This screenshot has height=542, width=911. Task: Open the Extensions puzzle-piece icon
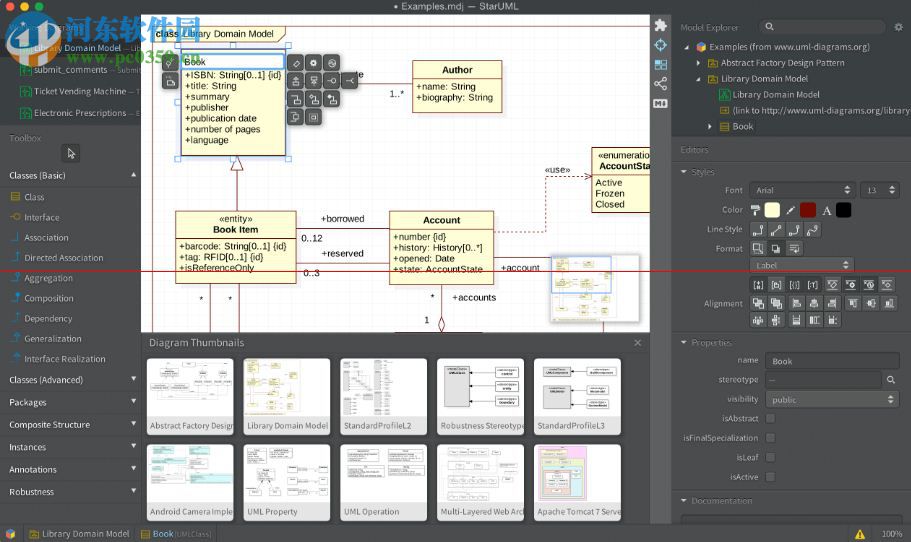pos(660,25)
